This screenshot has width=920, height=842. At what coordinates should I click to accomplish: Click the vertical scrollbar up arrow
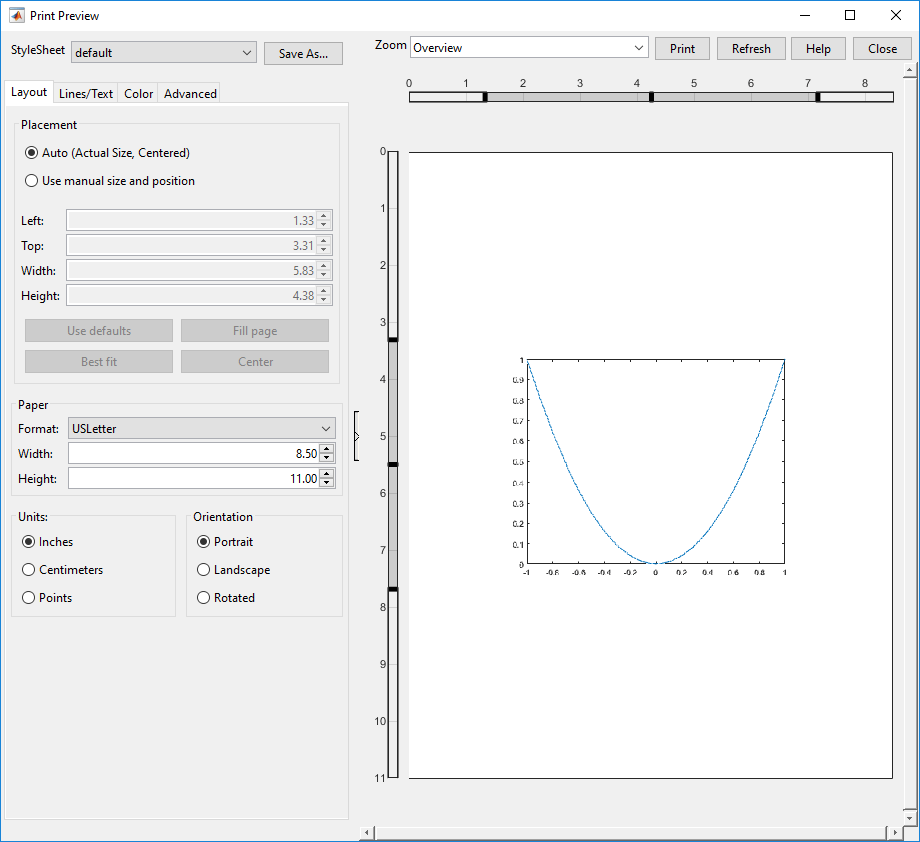click(x=909, y=70)
